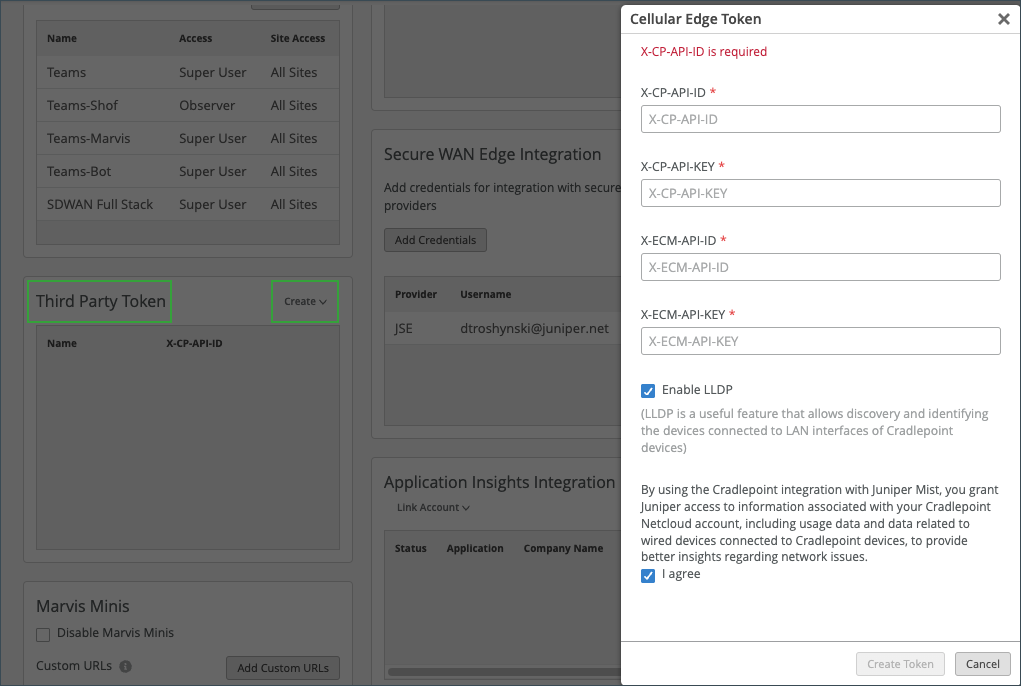
Task: Focus the X-CP-API-KEY text field
Action: point(820,193)
